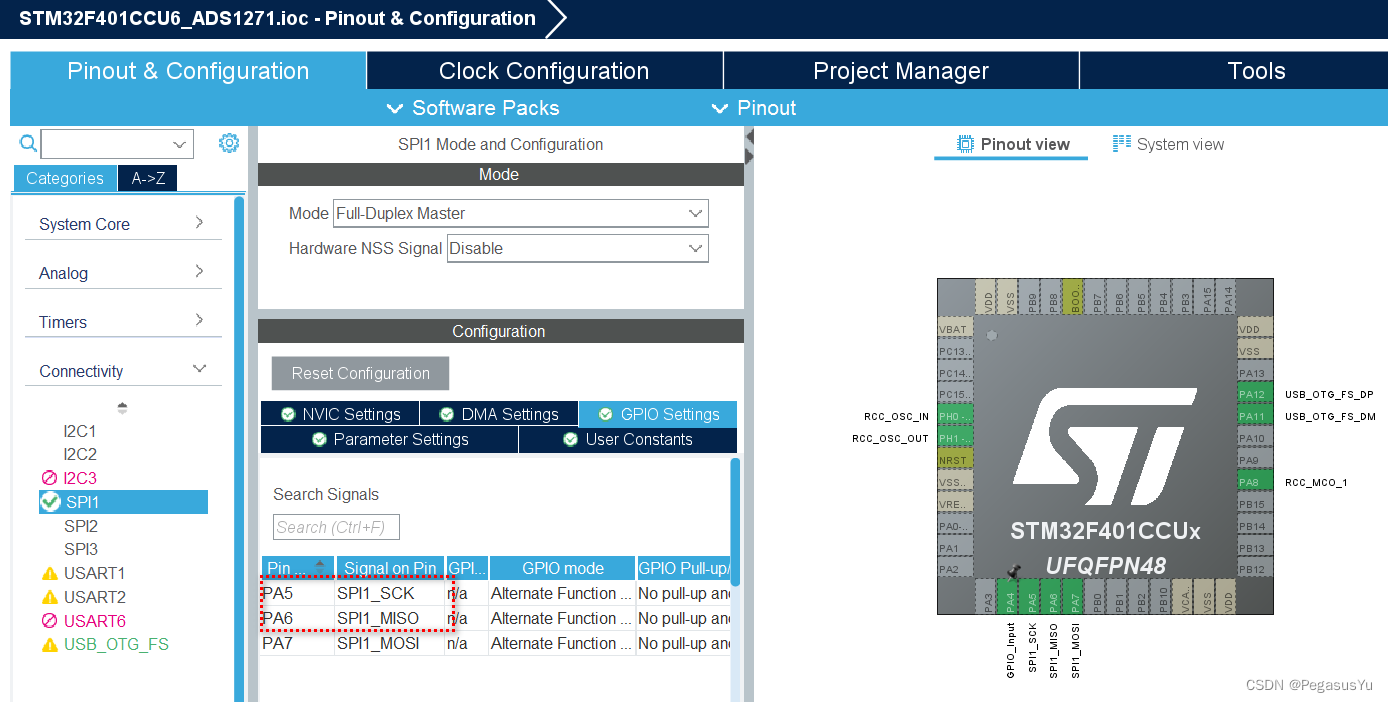Select the PA12 pin on chip

(1255, 394)
